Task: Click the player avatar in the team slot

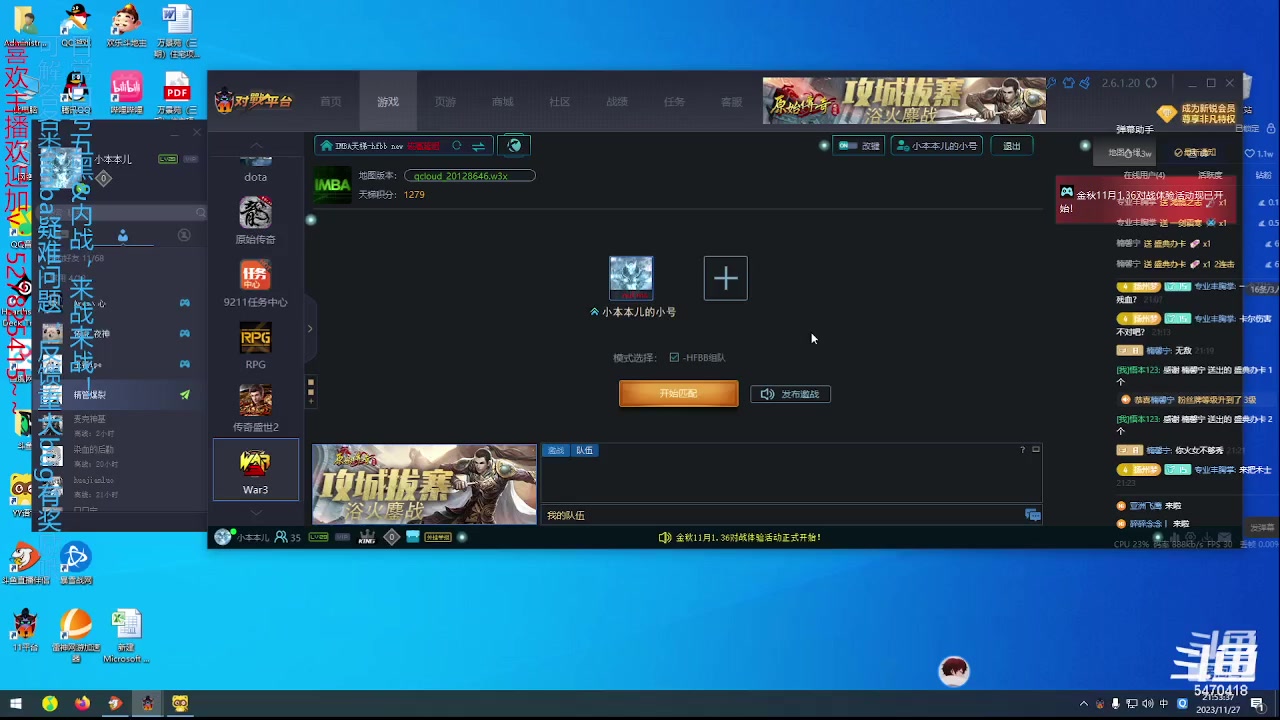Action: pos(631,277)
